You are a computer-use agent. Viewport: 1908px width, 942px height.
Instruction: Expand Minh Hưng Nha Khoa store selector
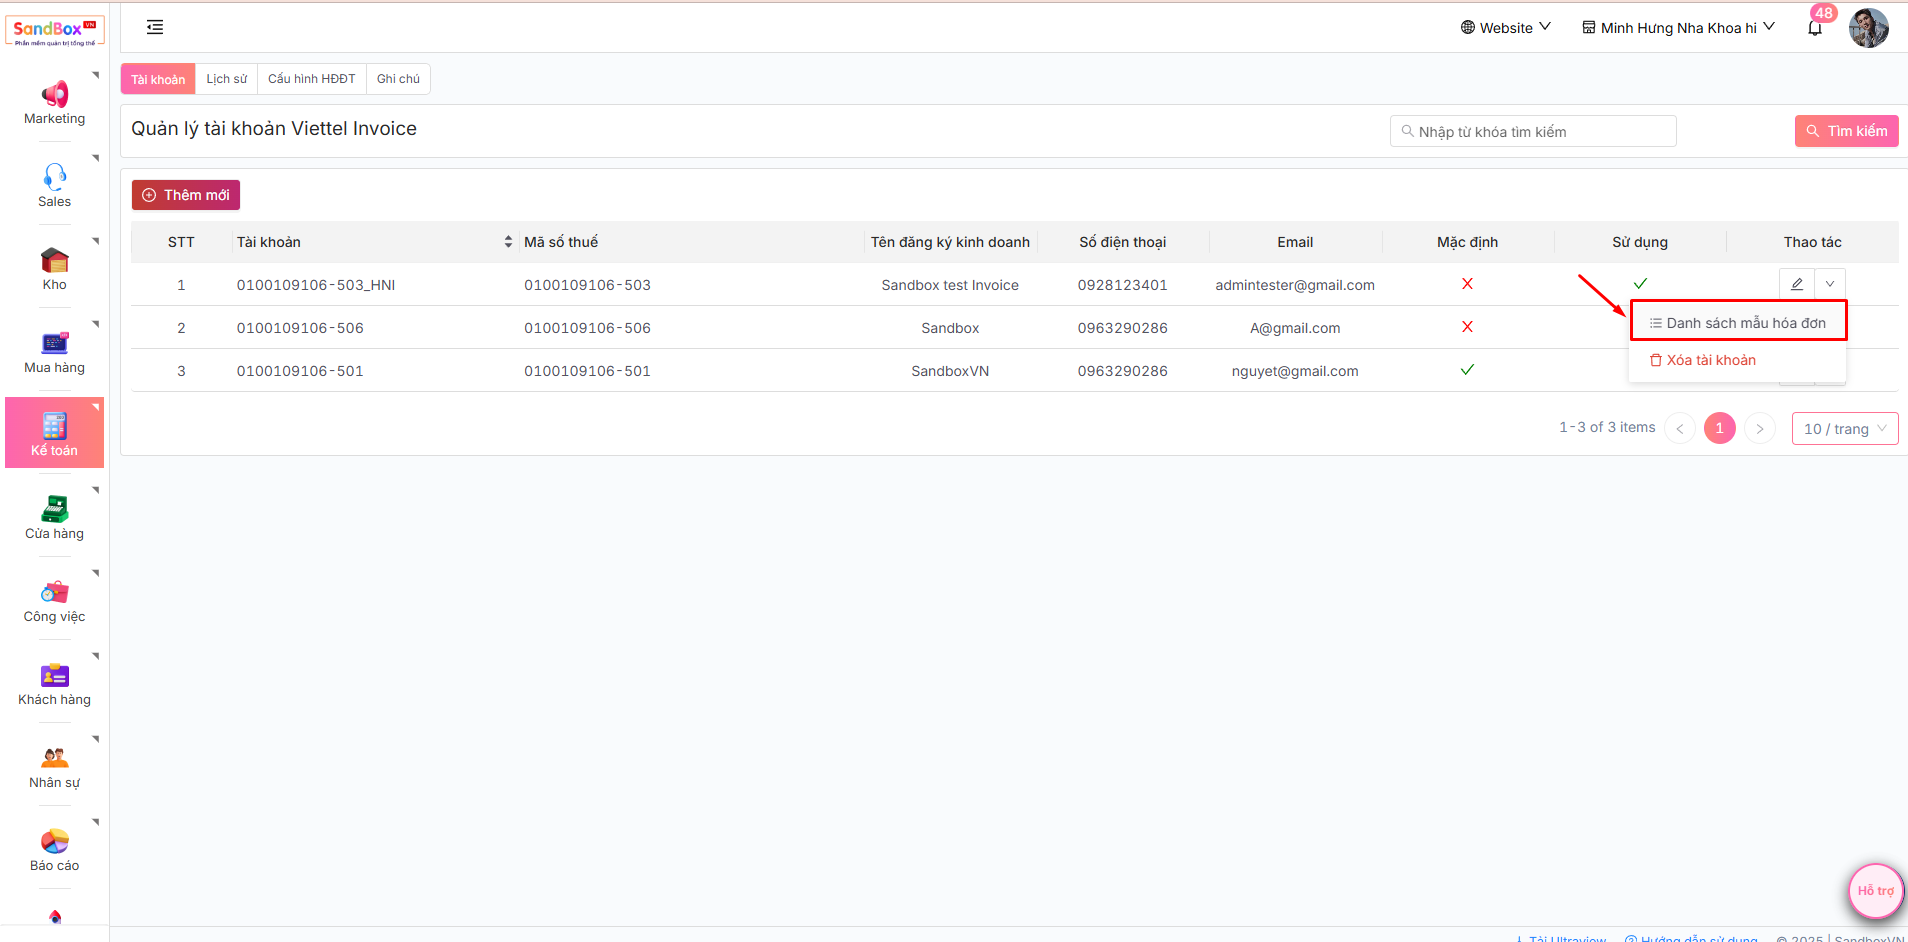[x=1678, y=28]
